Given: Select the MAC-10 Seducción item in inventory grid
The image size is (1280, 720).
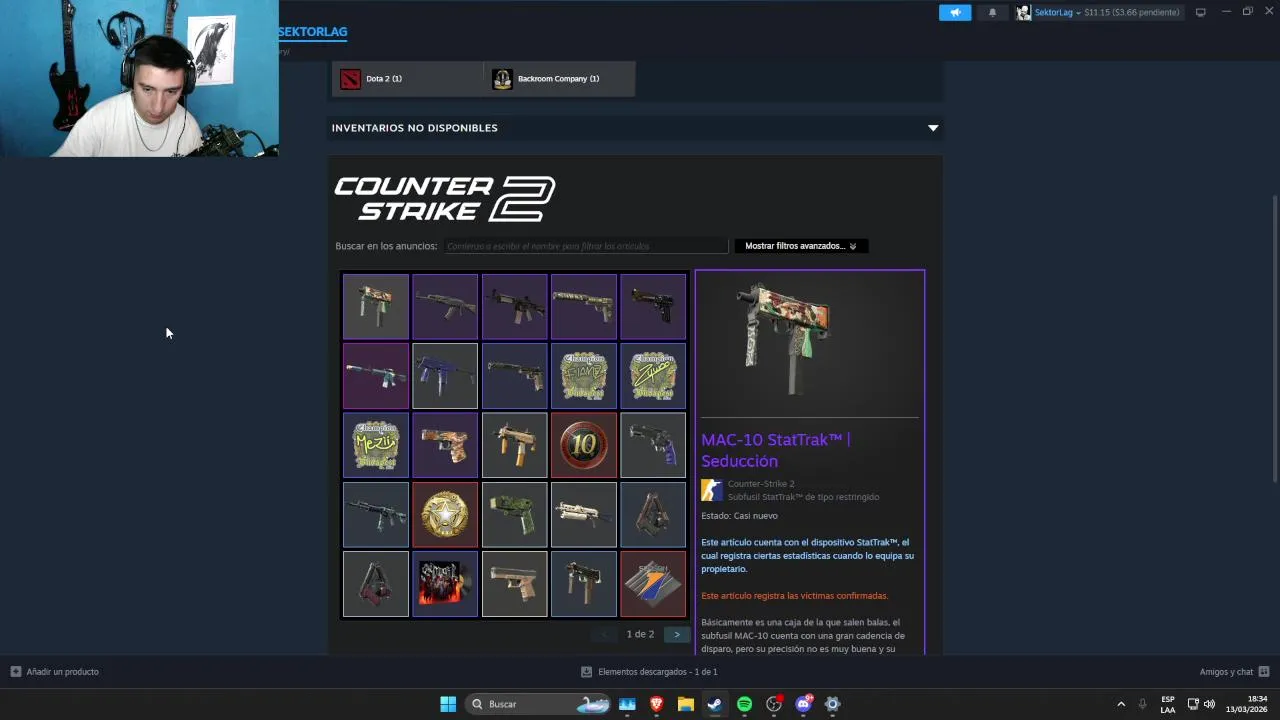Looking at the screenshot, I should pyautogui.click(x=376, y=307).
